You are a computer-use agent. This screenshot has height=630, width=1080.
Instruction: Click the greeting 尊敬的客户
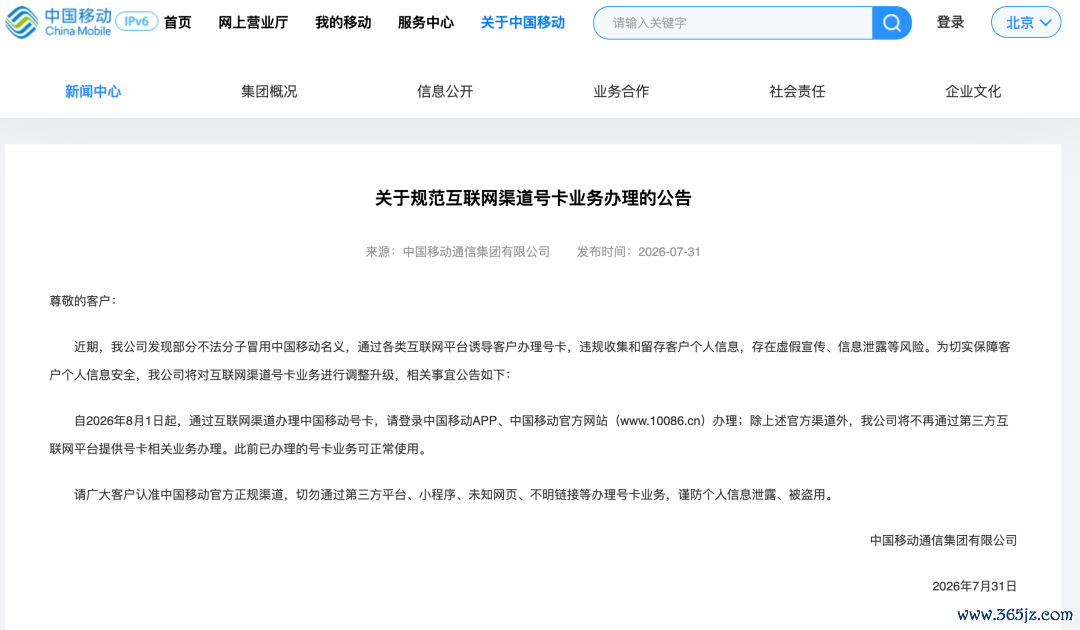(x=80, y=301)
